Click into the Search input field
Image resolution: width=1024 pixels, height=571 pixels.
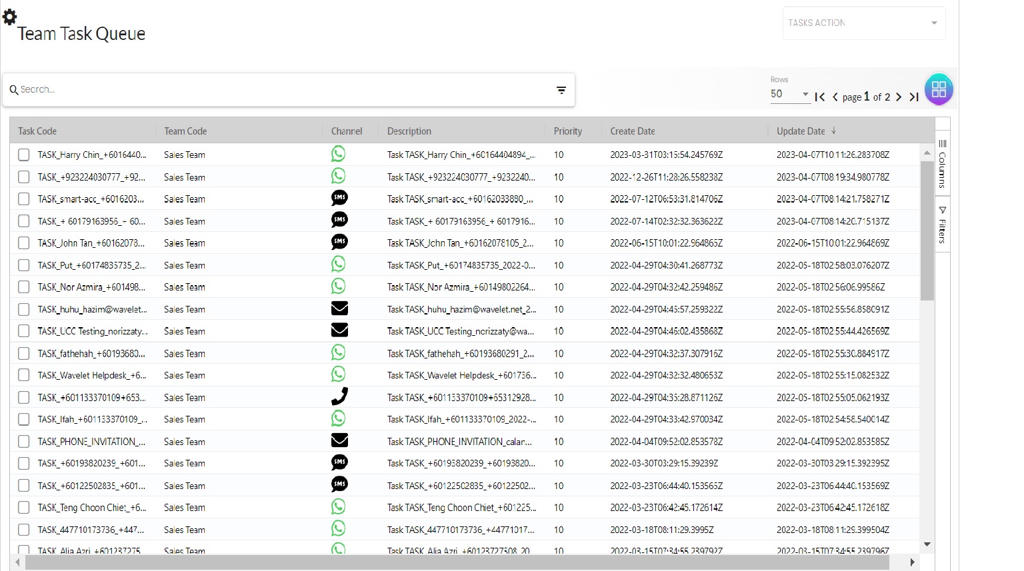pyautogui.click(x=280, y=90)
